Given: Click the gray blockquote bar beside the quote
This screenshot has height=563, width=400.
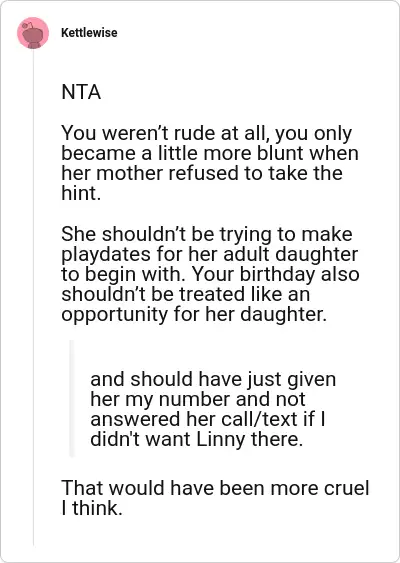Looking at the screenshot, I should click(71, 399).
